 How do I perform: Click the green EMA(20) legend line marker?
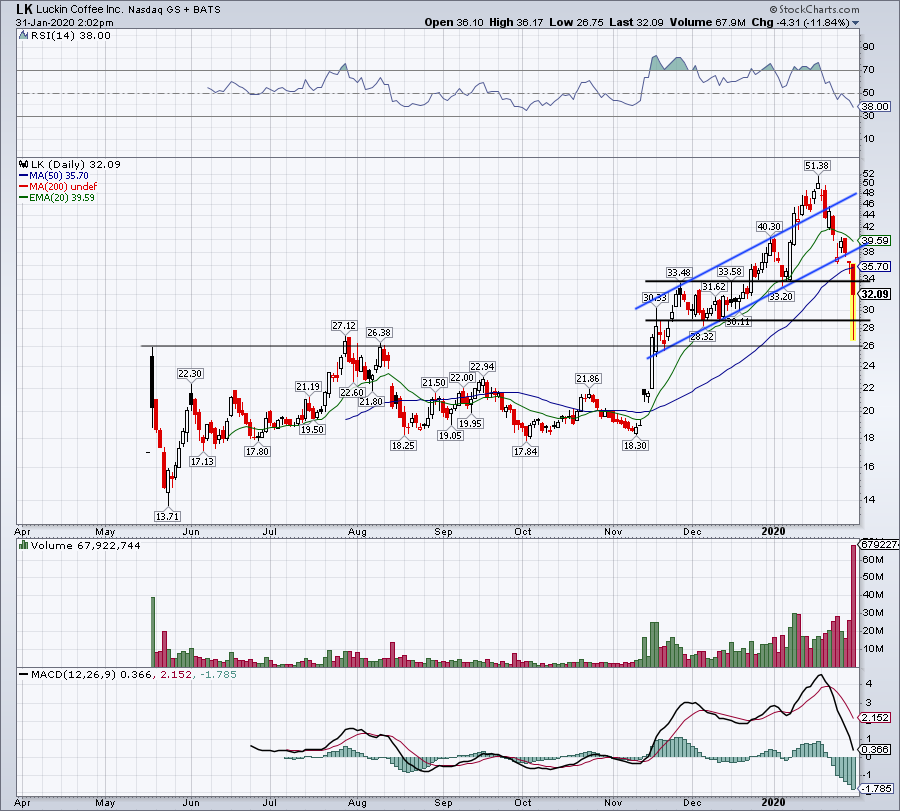[x=24, y=197]
